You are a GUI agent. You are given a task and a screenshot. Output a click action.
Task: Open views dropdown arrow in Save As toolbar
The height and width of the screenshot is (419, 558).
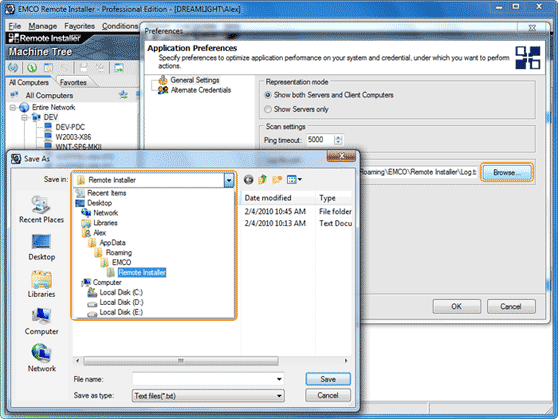click(300, 179)
